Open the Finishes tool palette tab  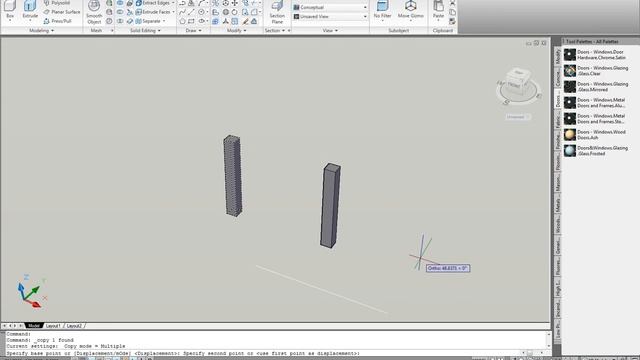point(558,141)
